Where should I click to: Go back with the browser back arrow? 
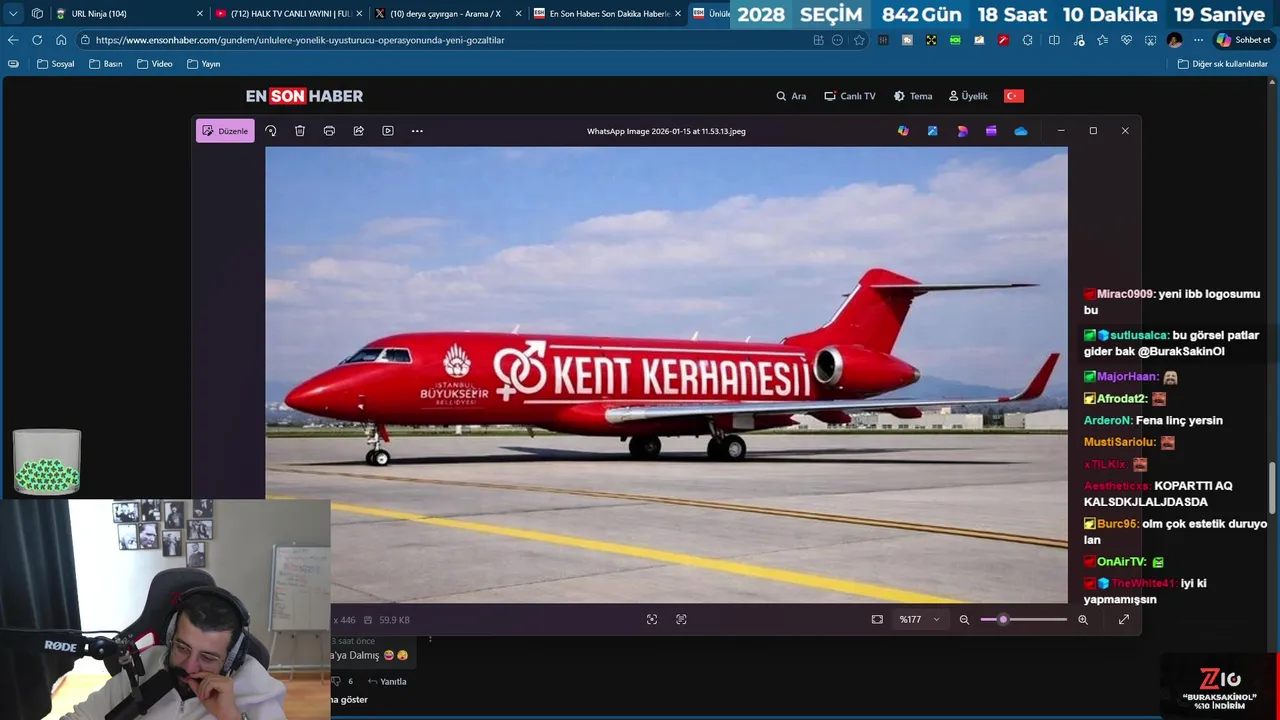coord(13,40)
